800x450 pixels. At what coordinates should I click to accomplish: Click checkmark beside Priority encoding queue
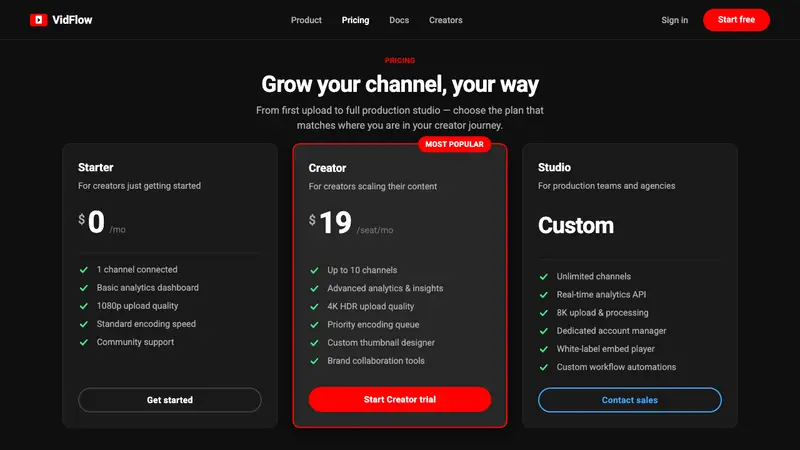tap(314, 324)
